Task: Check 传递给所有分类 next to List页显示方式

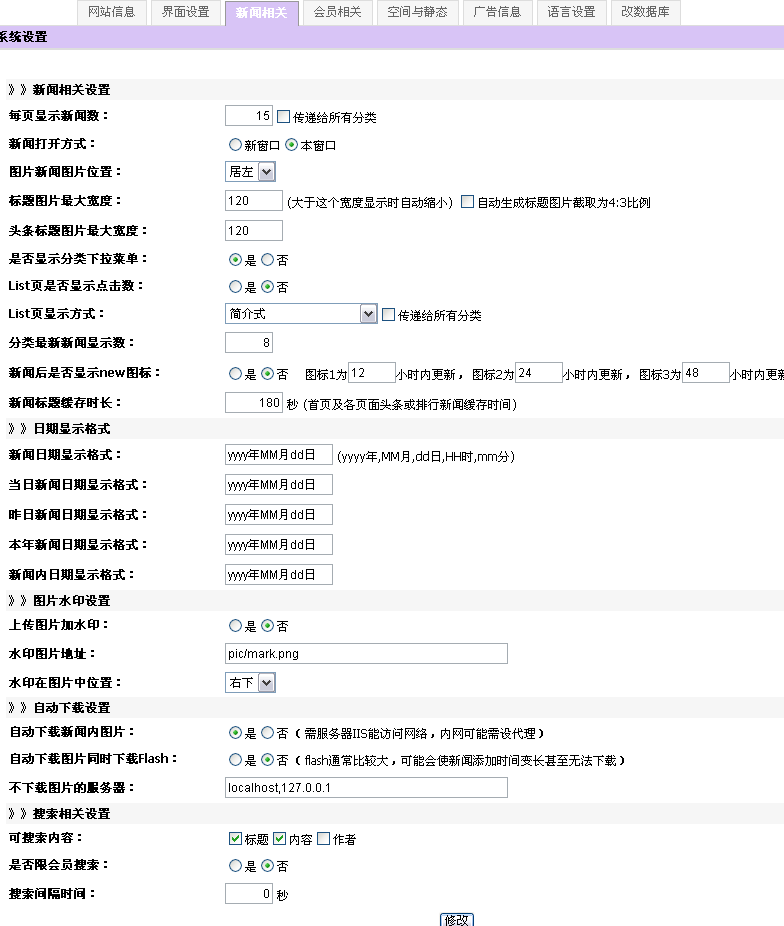Action: (388, 315)
